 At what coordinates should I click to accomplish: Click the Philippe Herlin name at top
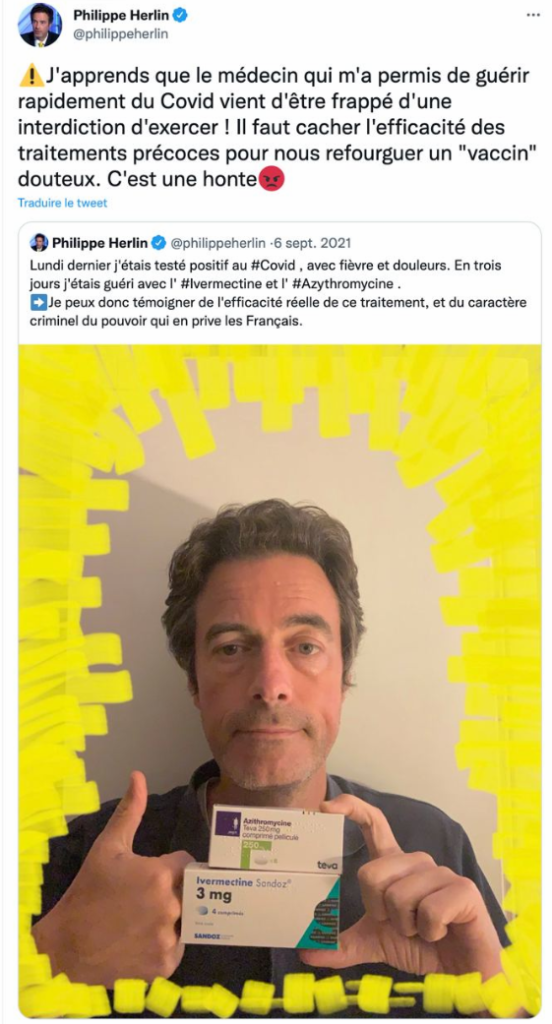[121, 15]
